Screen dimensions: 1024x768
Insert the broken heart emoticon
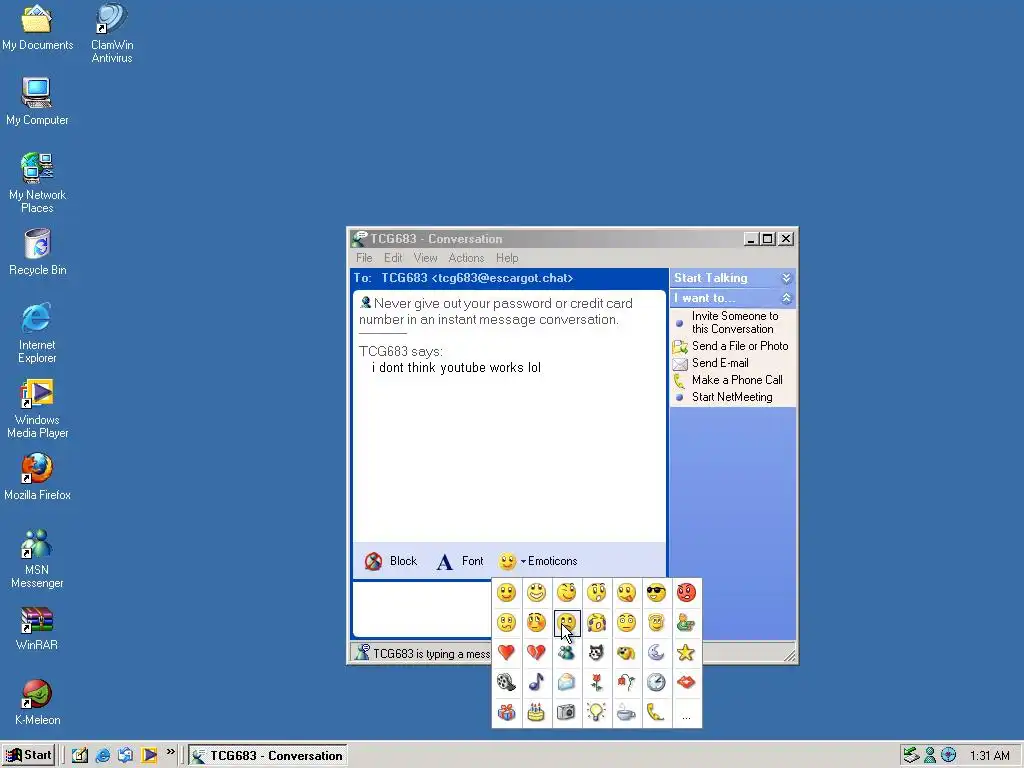(x=537, y=652)
